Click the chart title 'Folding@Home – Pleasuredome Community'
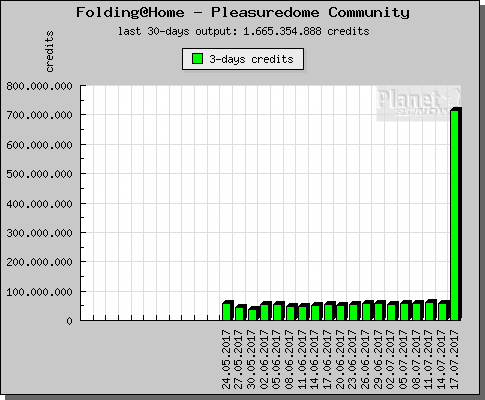 [x=243, y=13]
